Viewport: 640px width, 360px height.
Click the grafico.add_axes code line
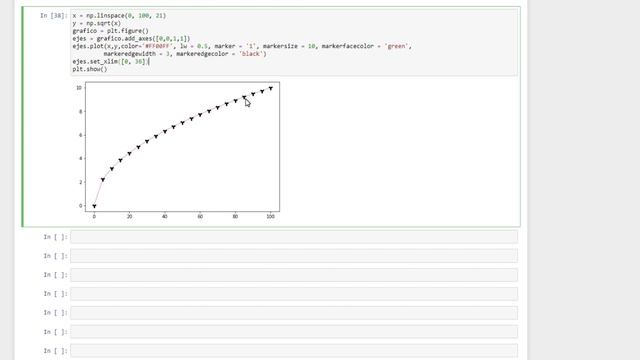pos(131,39)
